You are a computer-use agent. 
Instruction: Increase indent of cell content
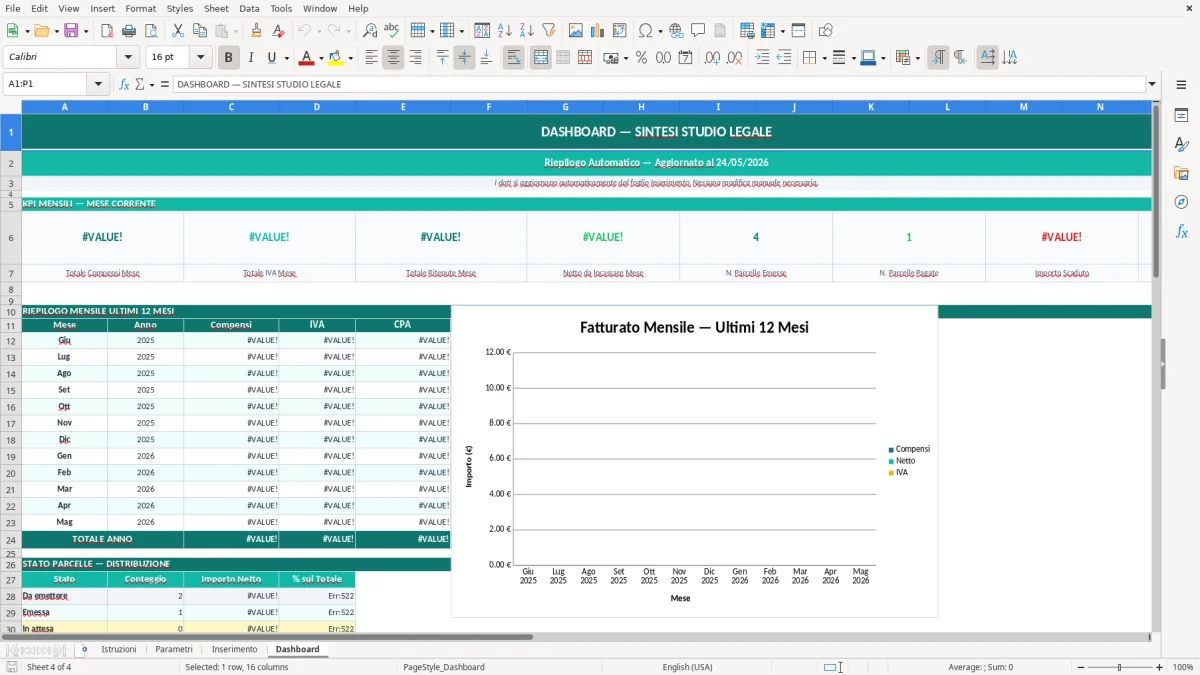(x=762, y=58)
